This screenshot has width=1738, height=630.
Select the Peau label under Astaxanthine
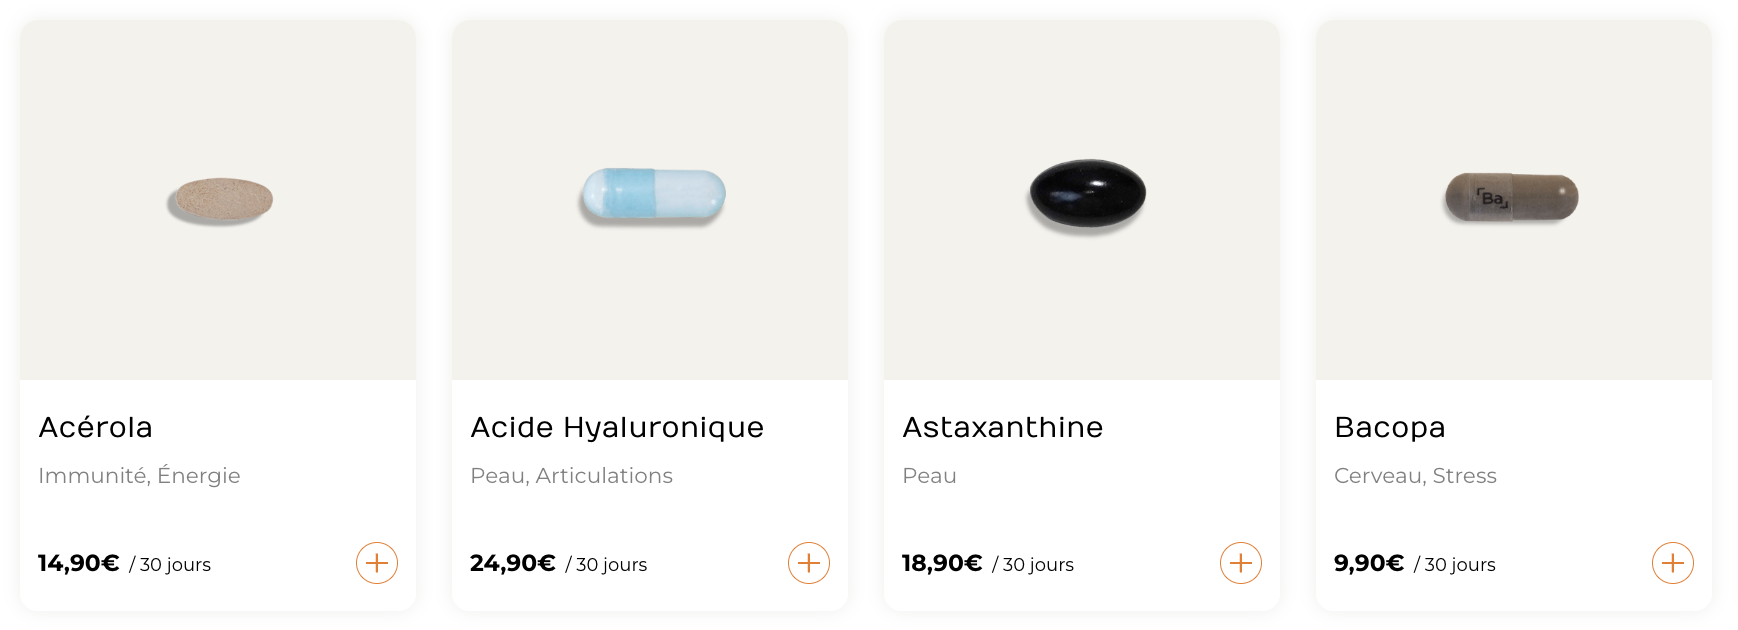click(x=929, y=476)
